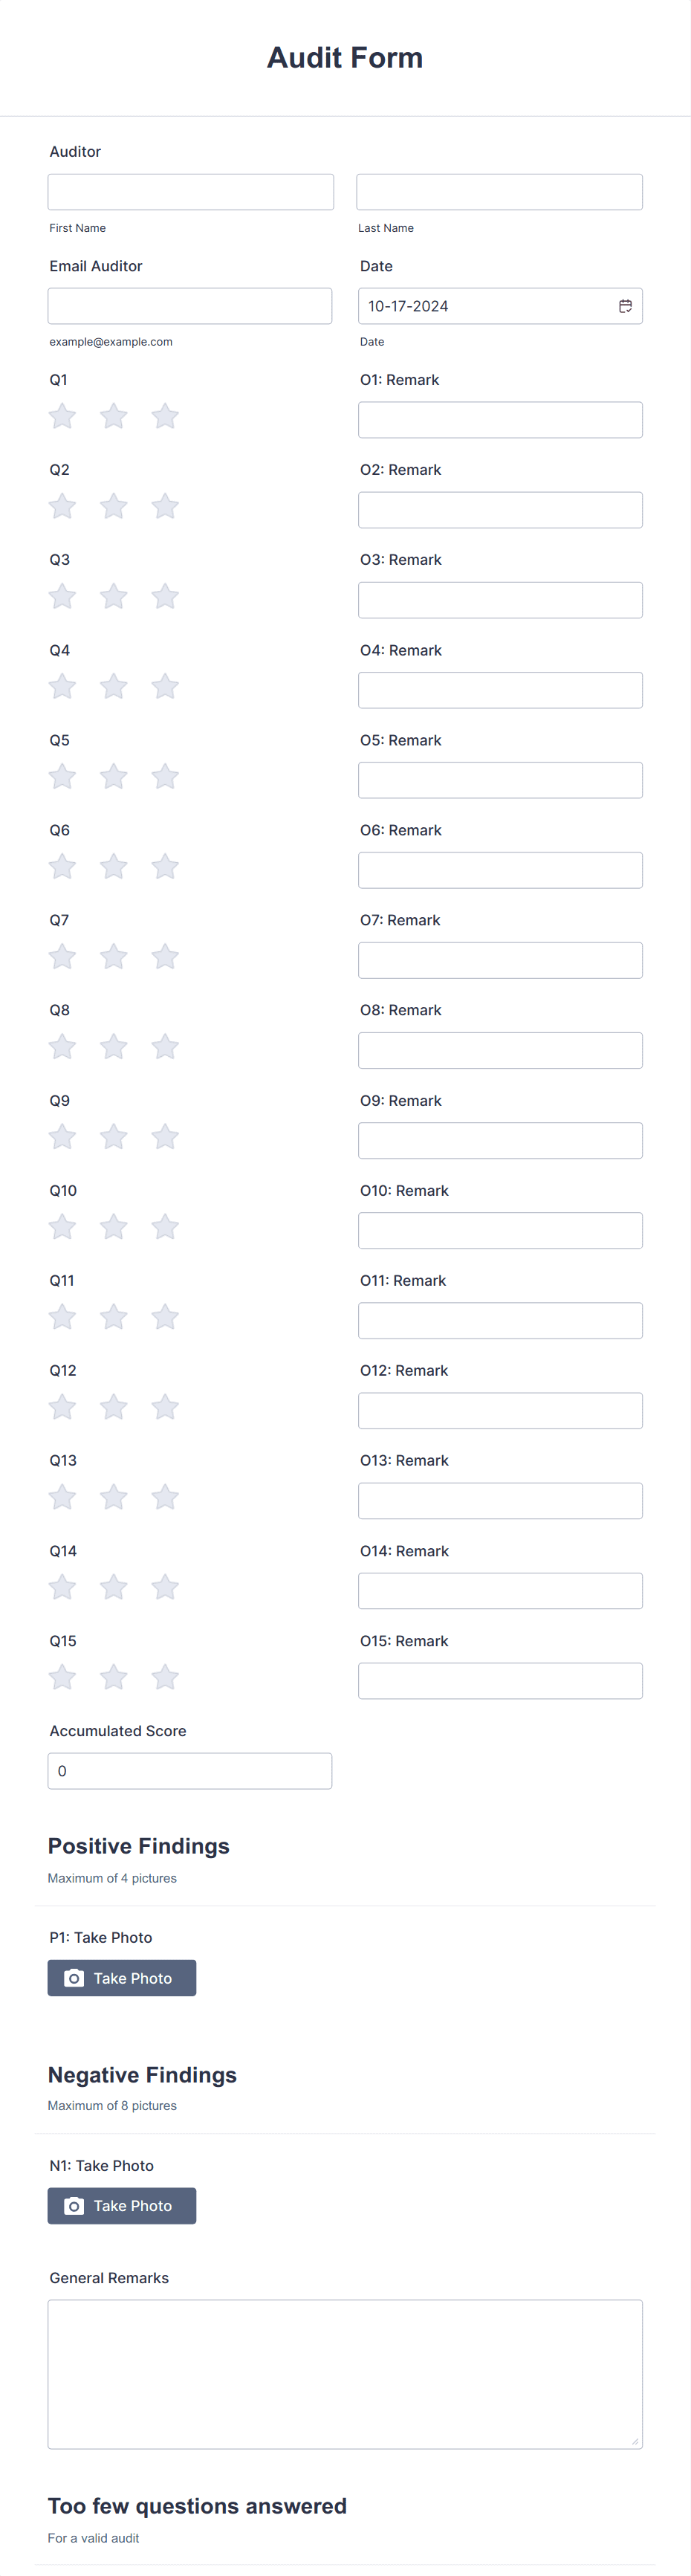Select the date value 10-17-2024

point(410,306)
